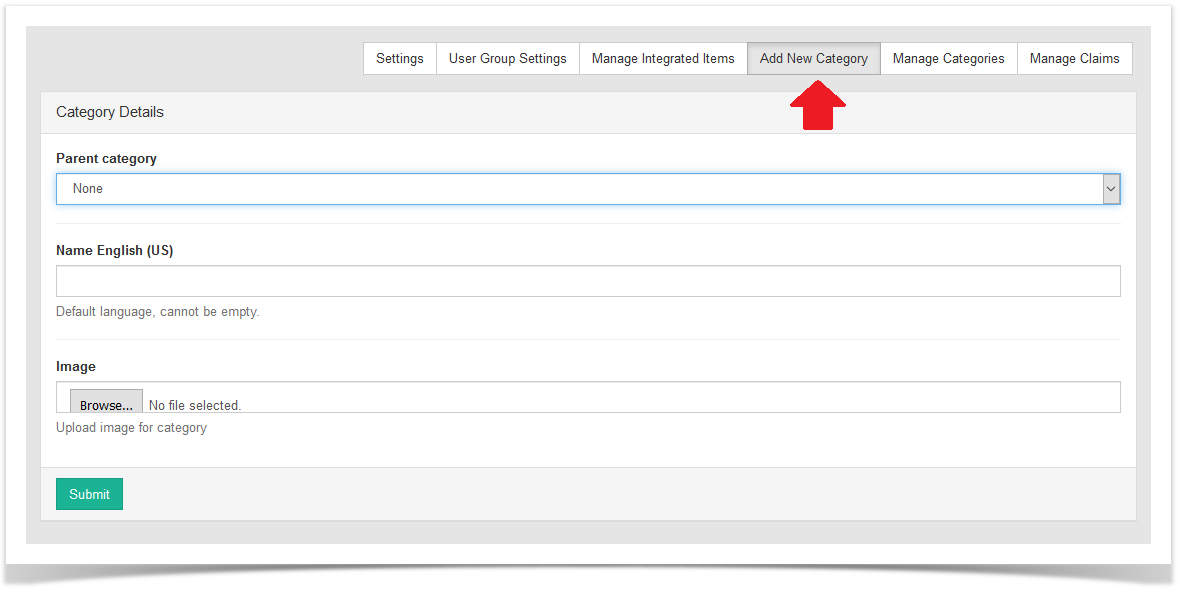This screenshot has height=593, width=1185.
Task: Open the Manage Categories tab
Action: pyautogui.click(x=948, y=59)
